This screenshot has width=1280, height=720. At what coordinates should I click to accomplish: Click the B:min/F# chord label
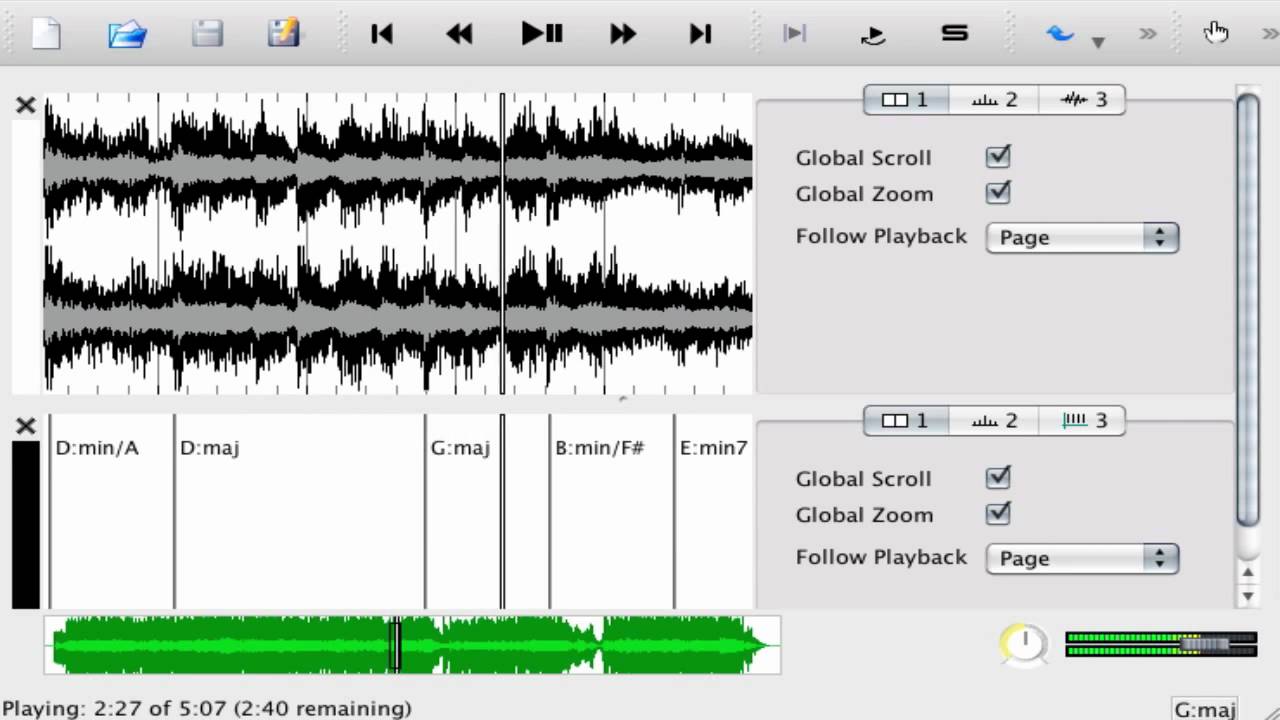[600, 448]
